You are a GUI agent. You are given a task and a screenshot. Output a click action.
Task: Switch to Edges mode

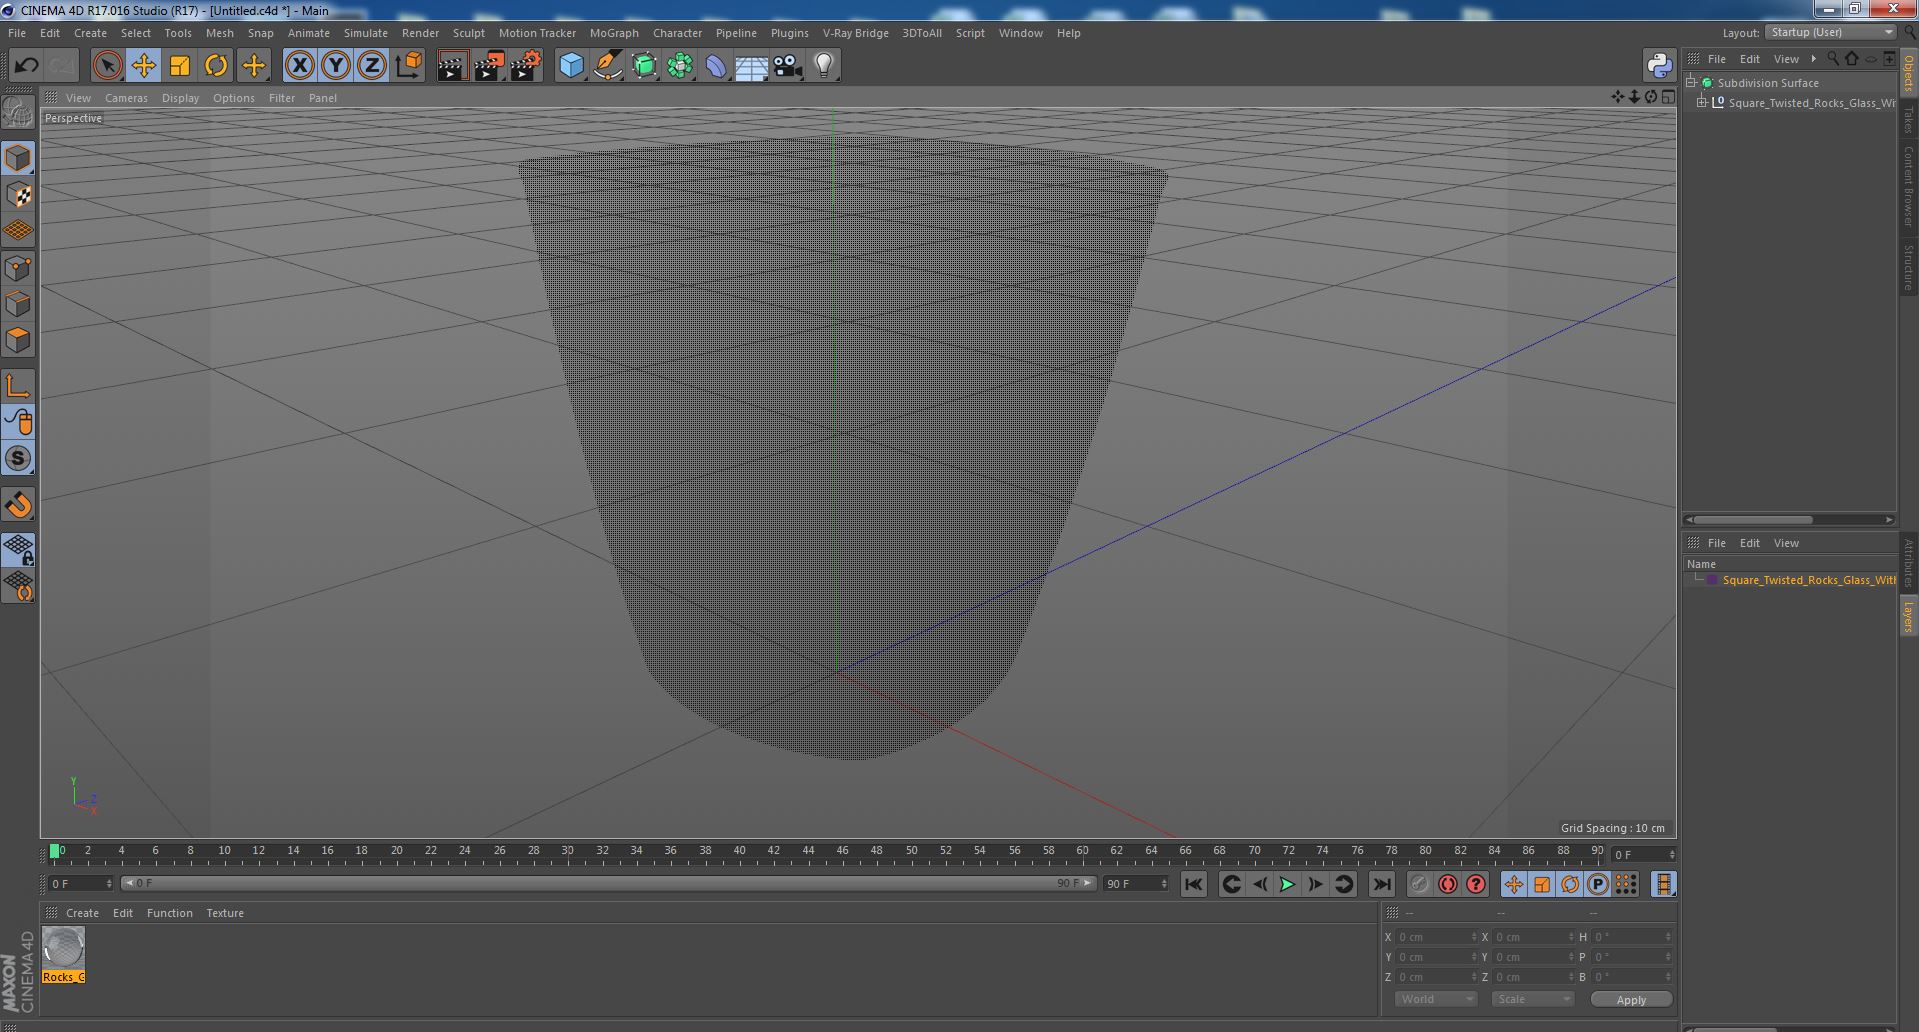point(18,304)
